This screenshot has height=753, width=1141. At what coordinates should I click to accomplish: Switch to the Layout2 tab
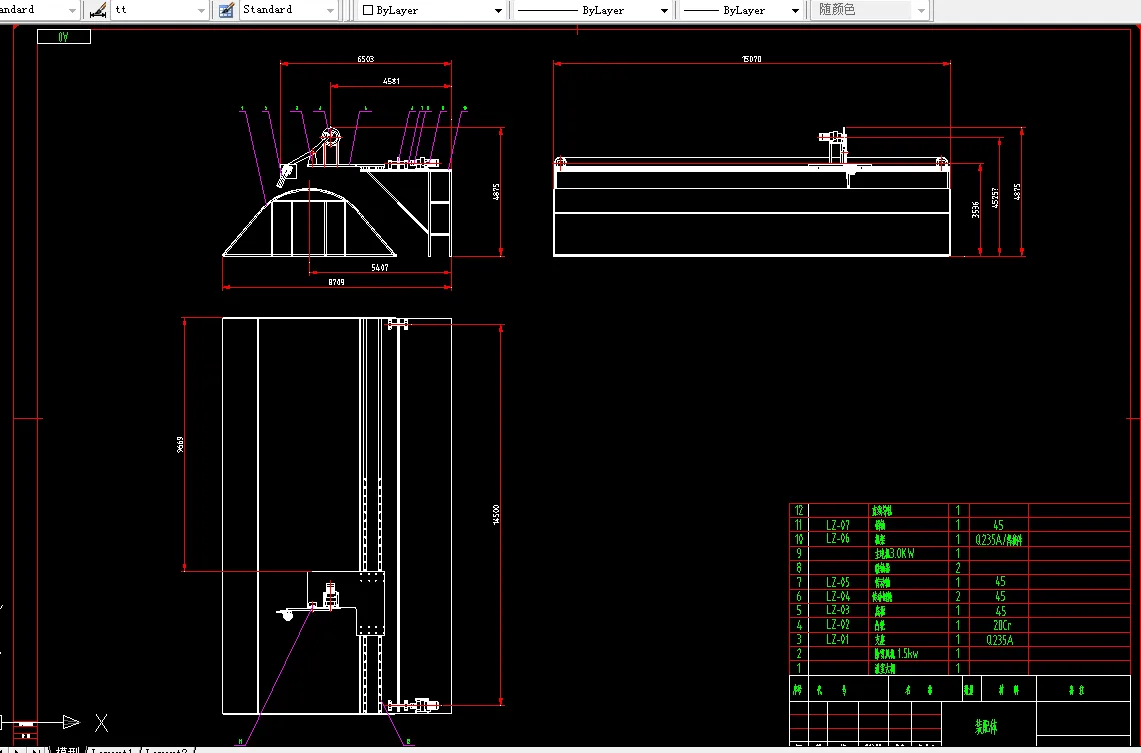[x=167, y=750]
